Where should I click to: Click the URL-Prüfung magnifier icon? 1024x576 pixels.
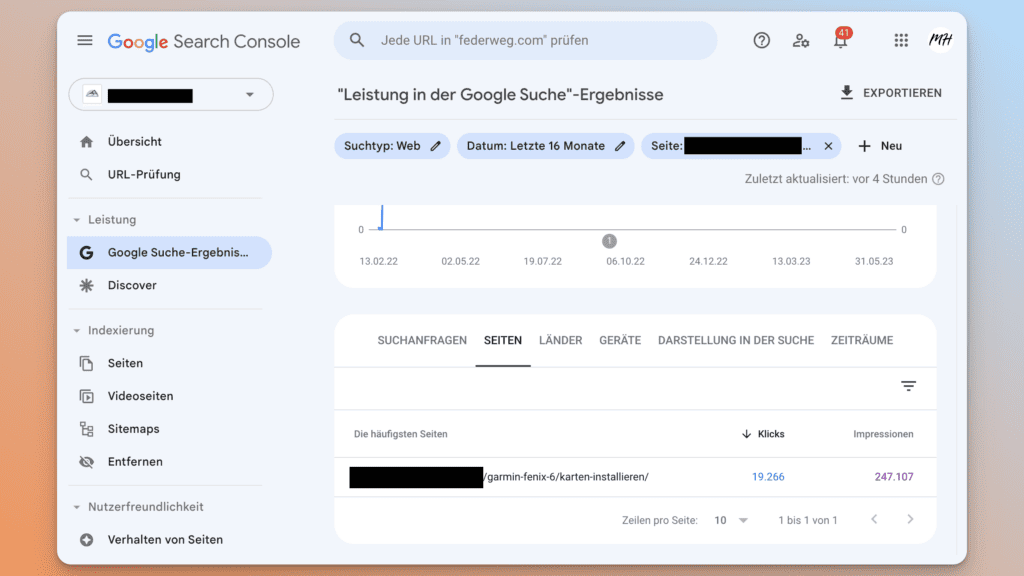click(x=86, y=174)
